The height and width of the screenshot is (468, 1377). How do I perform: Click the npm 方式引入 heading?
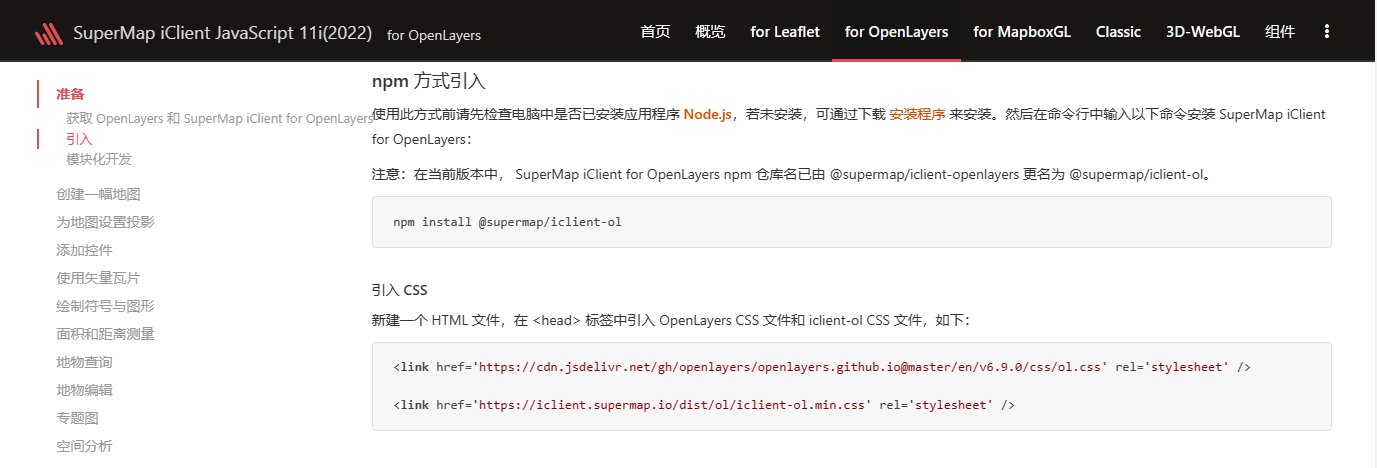click(x=429, y=81)
